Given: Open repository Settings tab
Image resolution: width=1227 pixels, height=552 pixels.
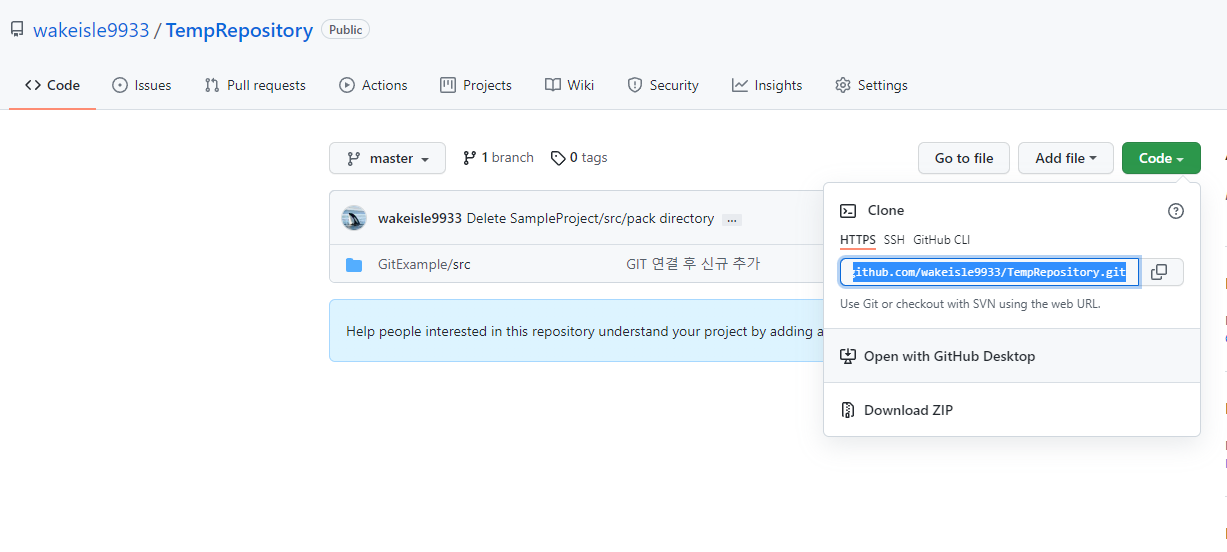Looking at the screenshot, I should [x=871, y=85].
